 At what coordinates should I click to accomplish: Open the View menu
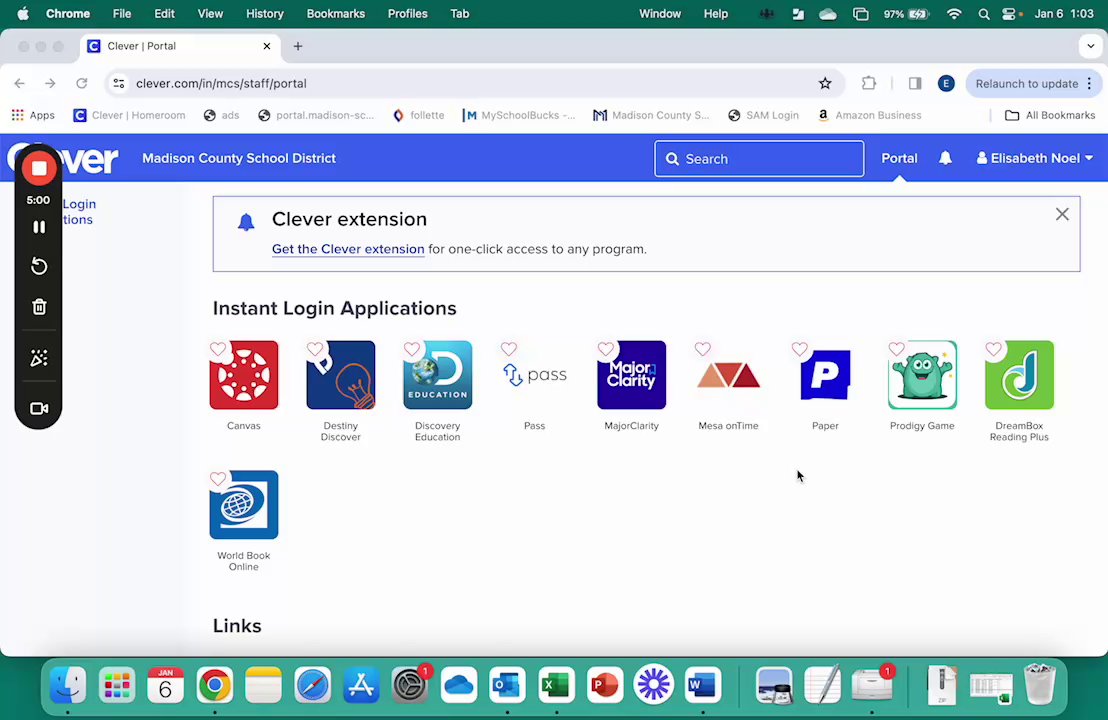(x=210, y=13)
